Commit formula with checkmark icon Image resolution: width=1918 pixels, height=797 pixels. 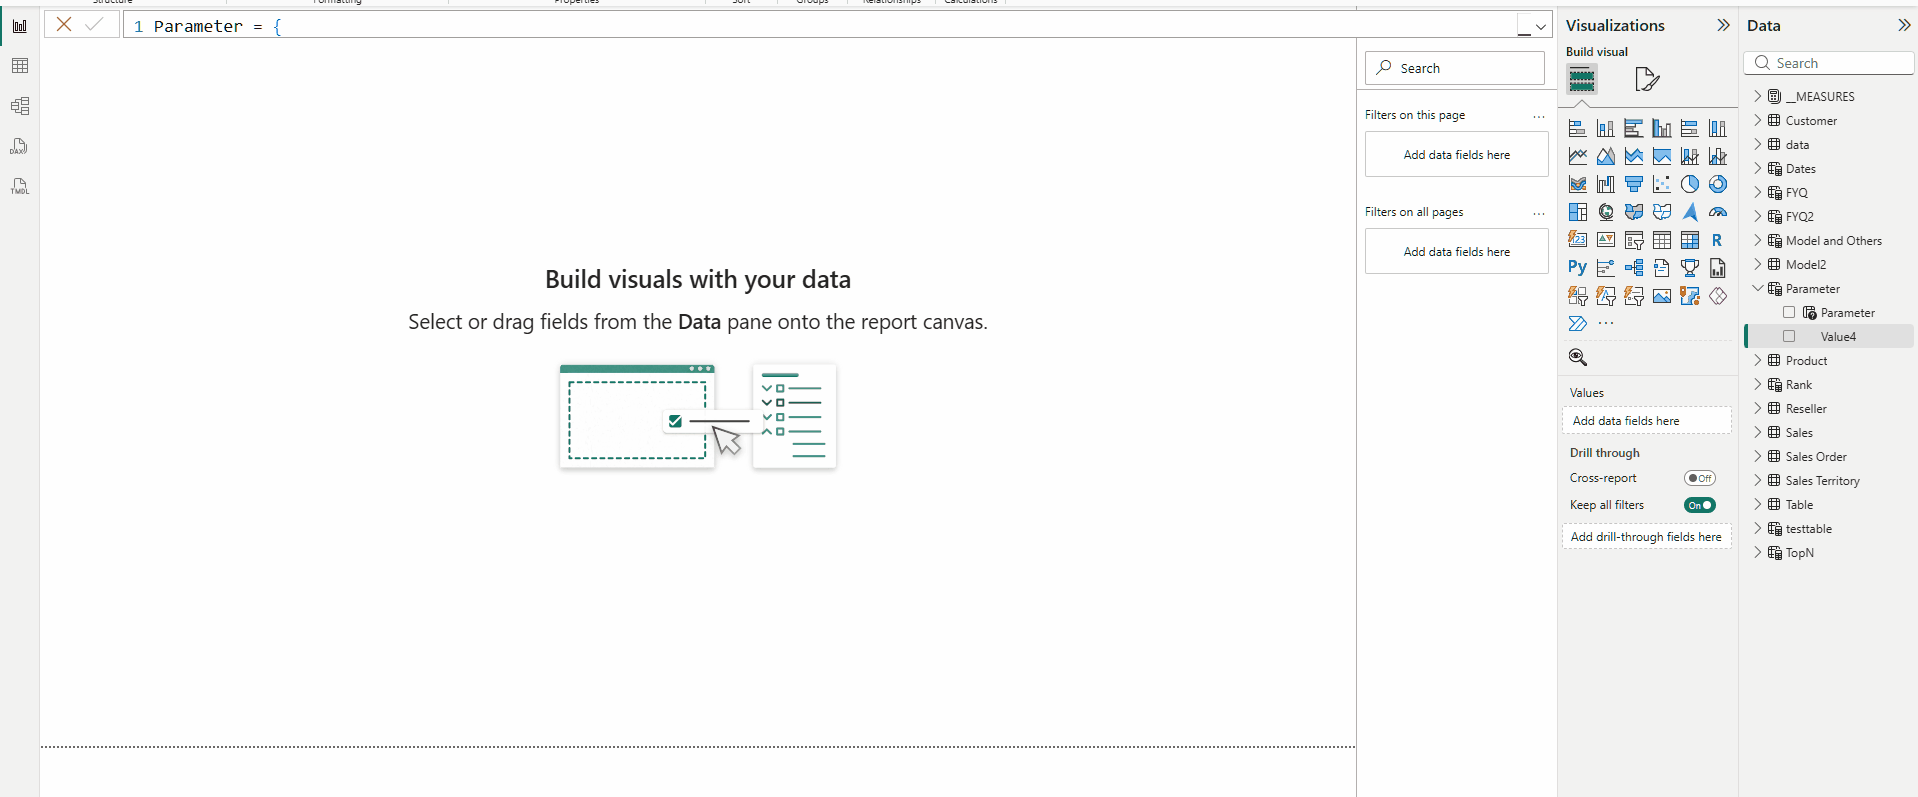coord(94,25)
